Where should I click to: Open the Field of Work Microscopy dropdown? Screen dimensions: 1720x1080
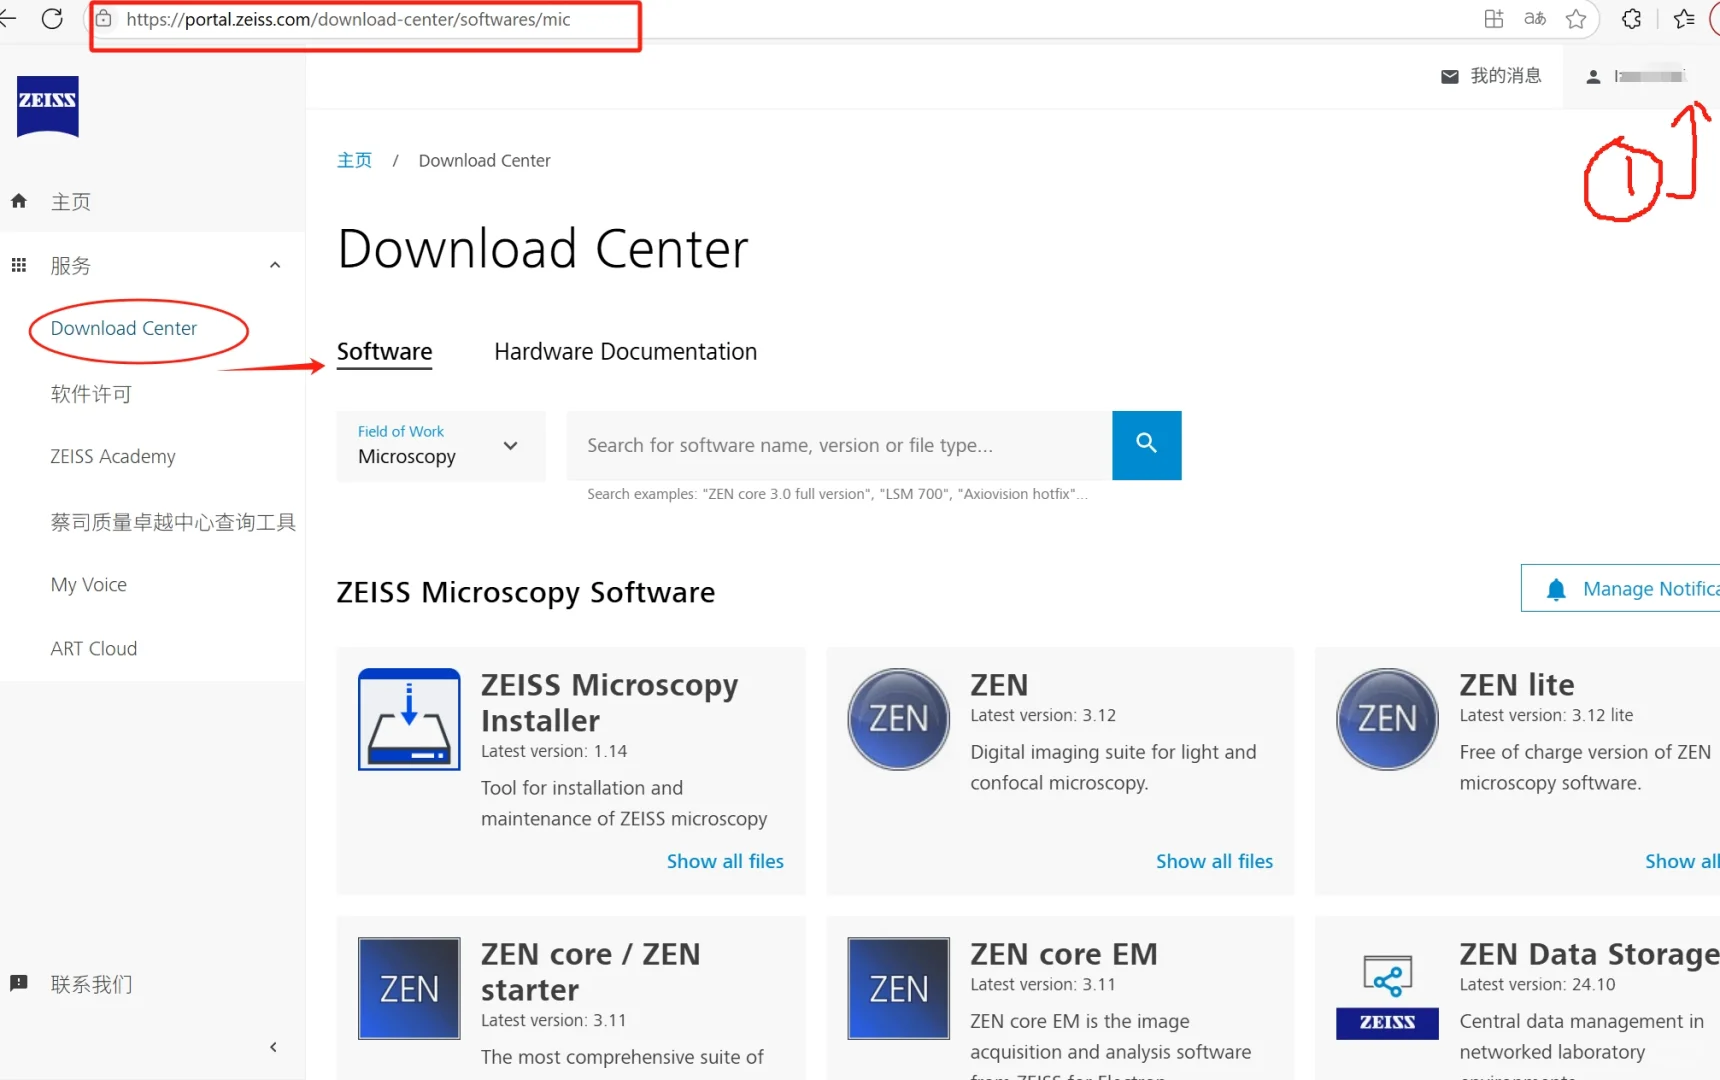[441, 446]
